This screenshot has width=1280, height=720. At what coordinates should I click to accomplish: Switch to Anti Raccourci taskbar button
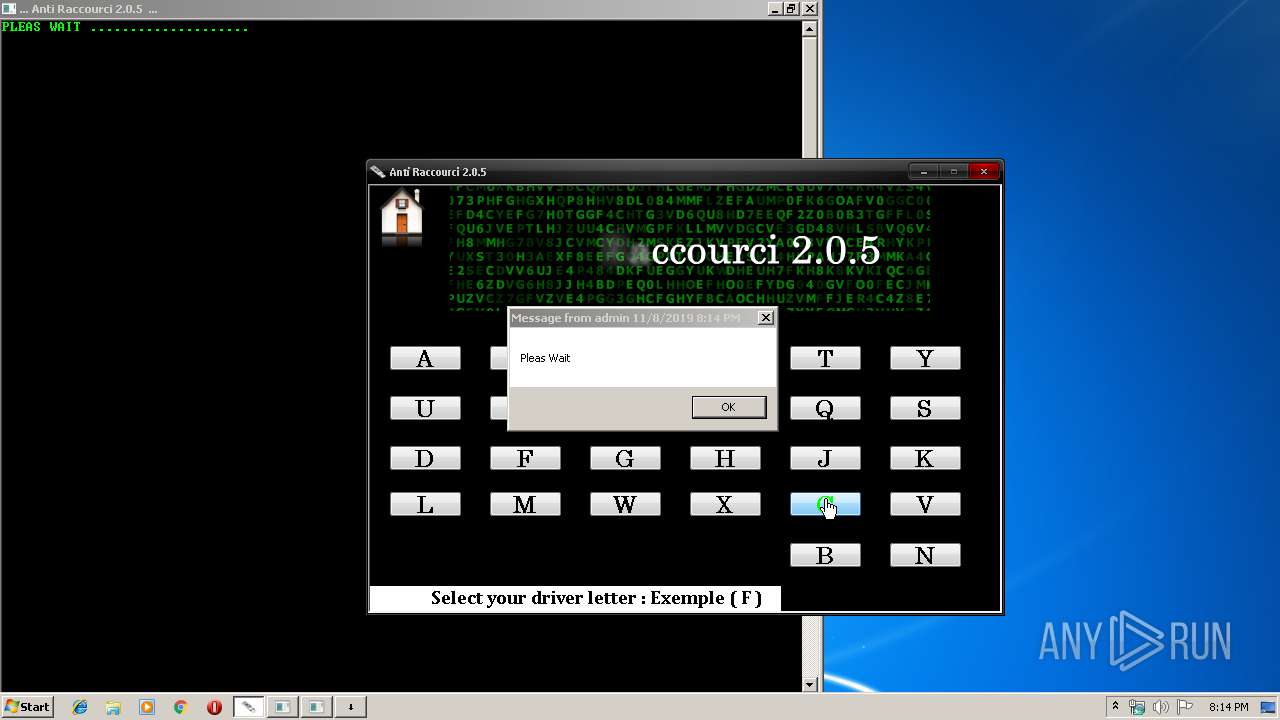pos(248,707)
